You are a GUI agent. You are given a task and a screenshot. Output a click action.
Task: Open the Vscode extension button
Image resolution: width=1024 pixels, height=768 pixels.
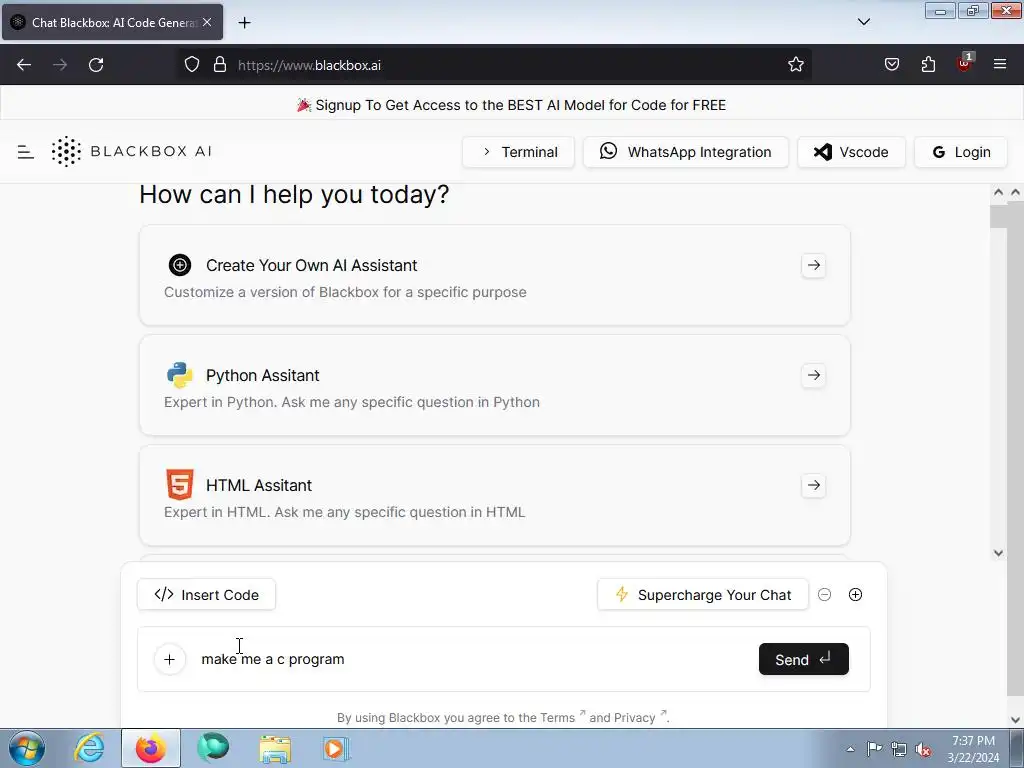(851, 152)
